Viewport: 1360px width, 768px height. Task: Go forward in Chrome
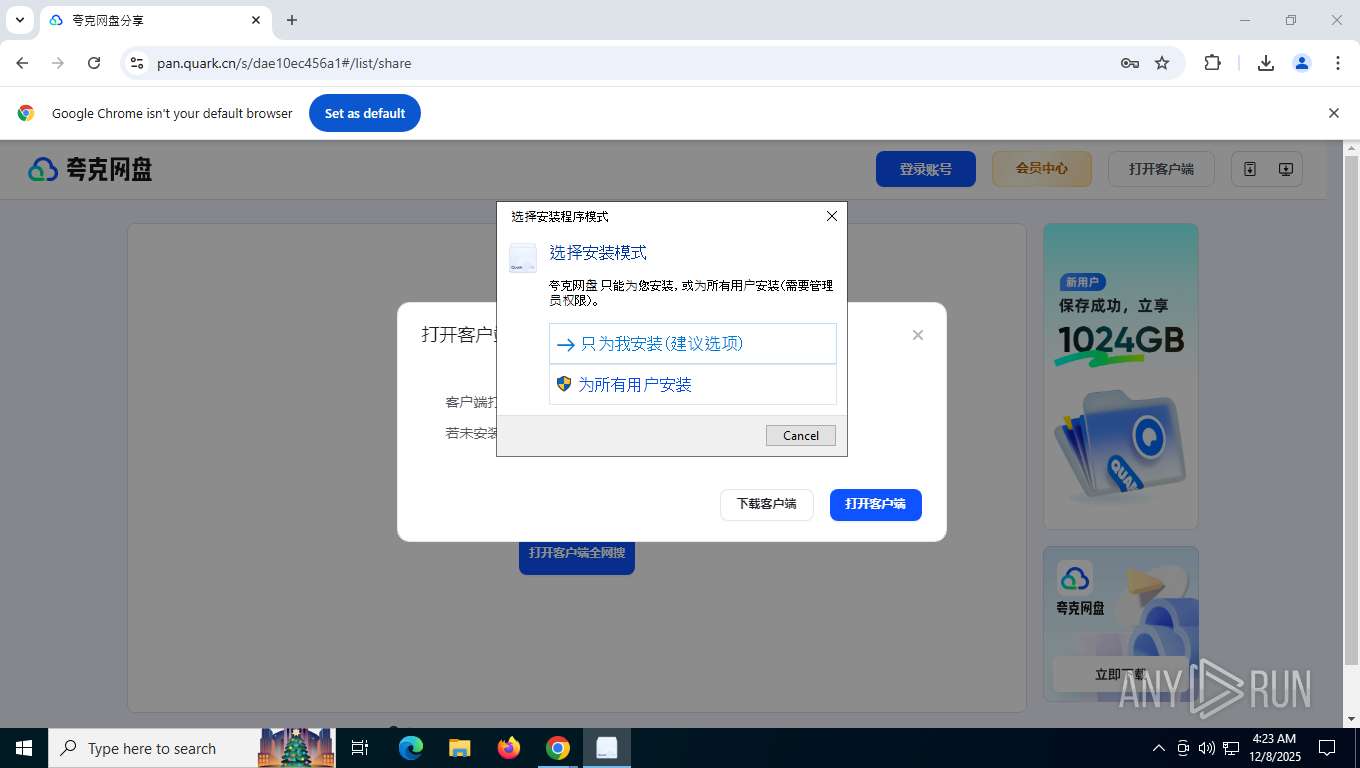[58, 63]
